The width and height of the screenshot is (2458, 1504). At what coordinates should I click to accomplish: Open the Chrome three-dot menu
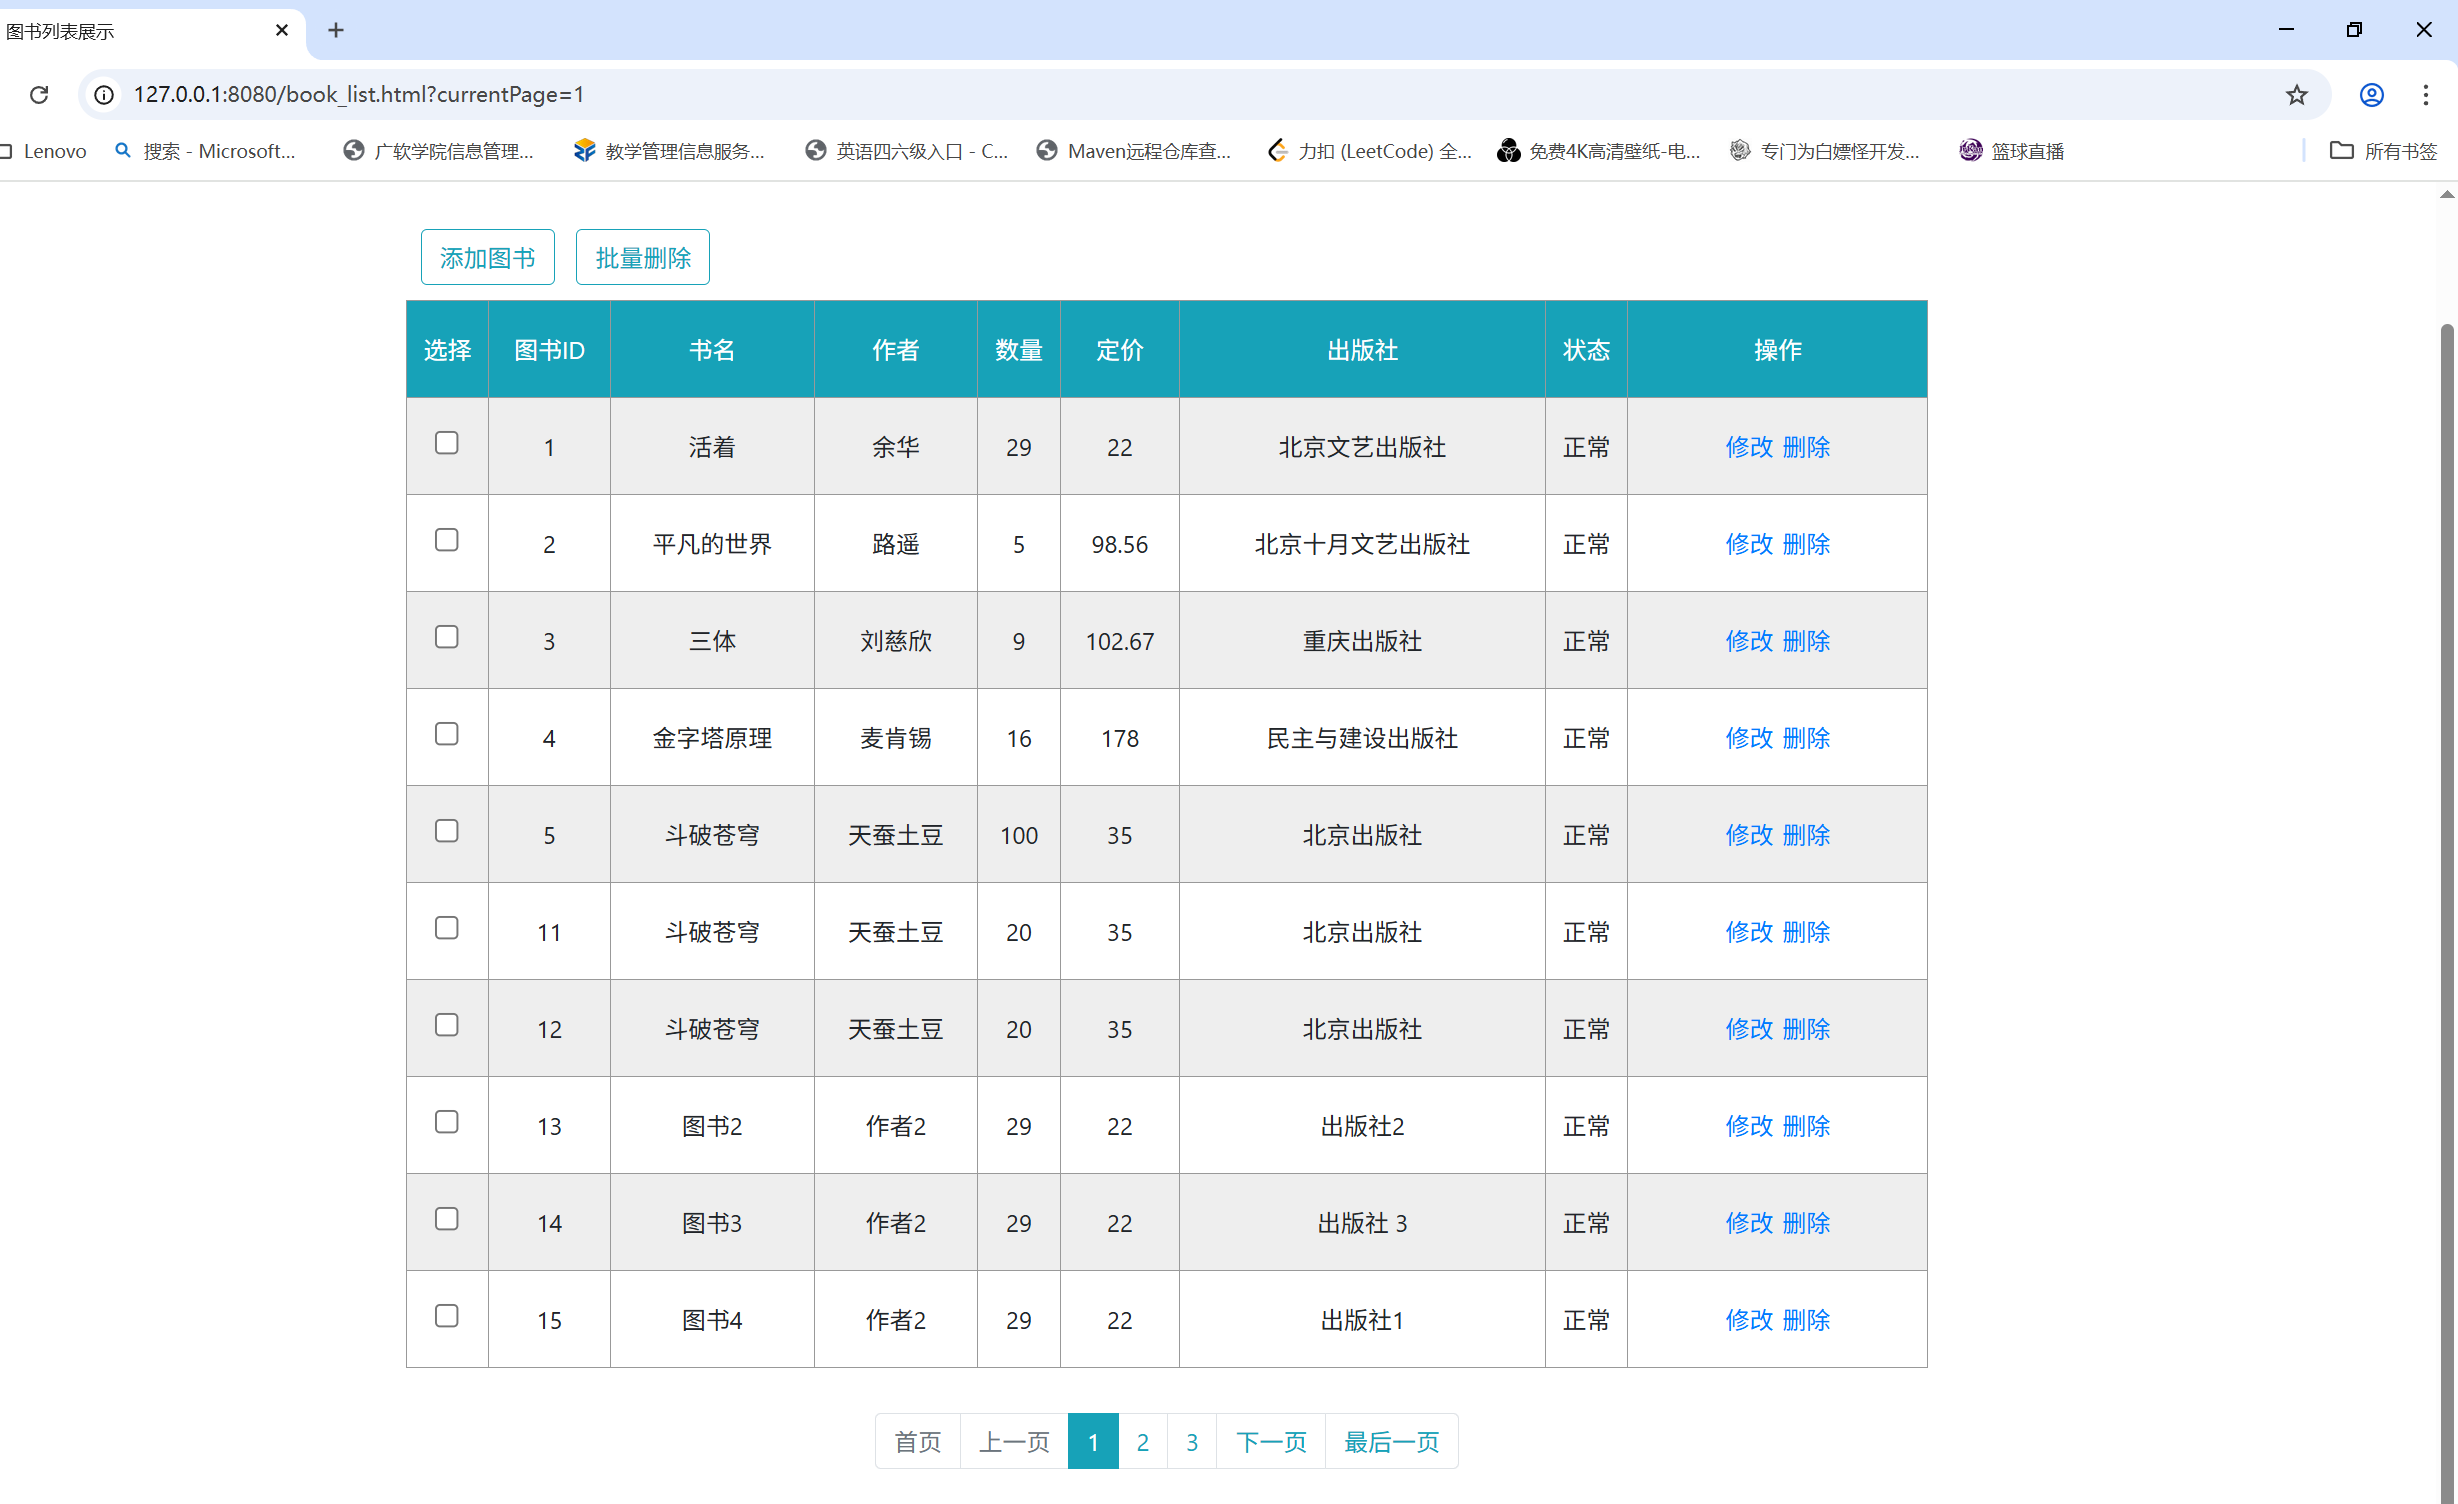(x=2425, y=94)
